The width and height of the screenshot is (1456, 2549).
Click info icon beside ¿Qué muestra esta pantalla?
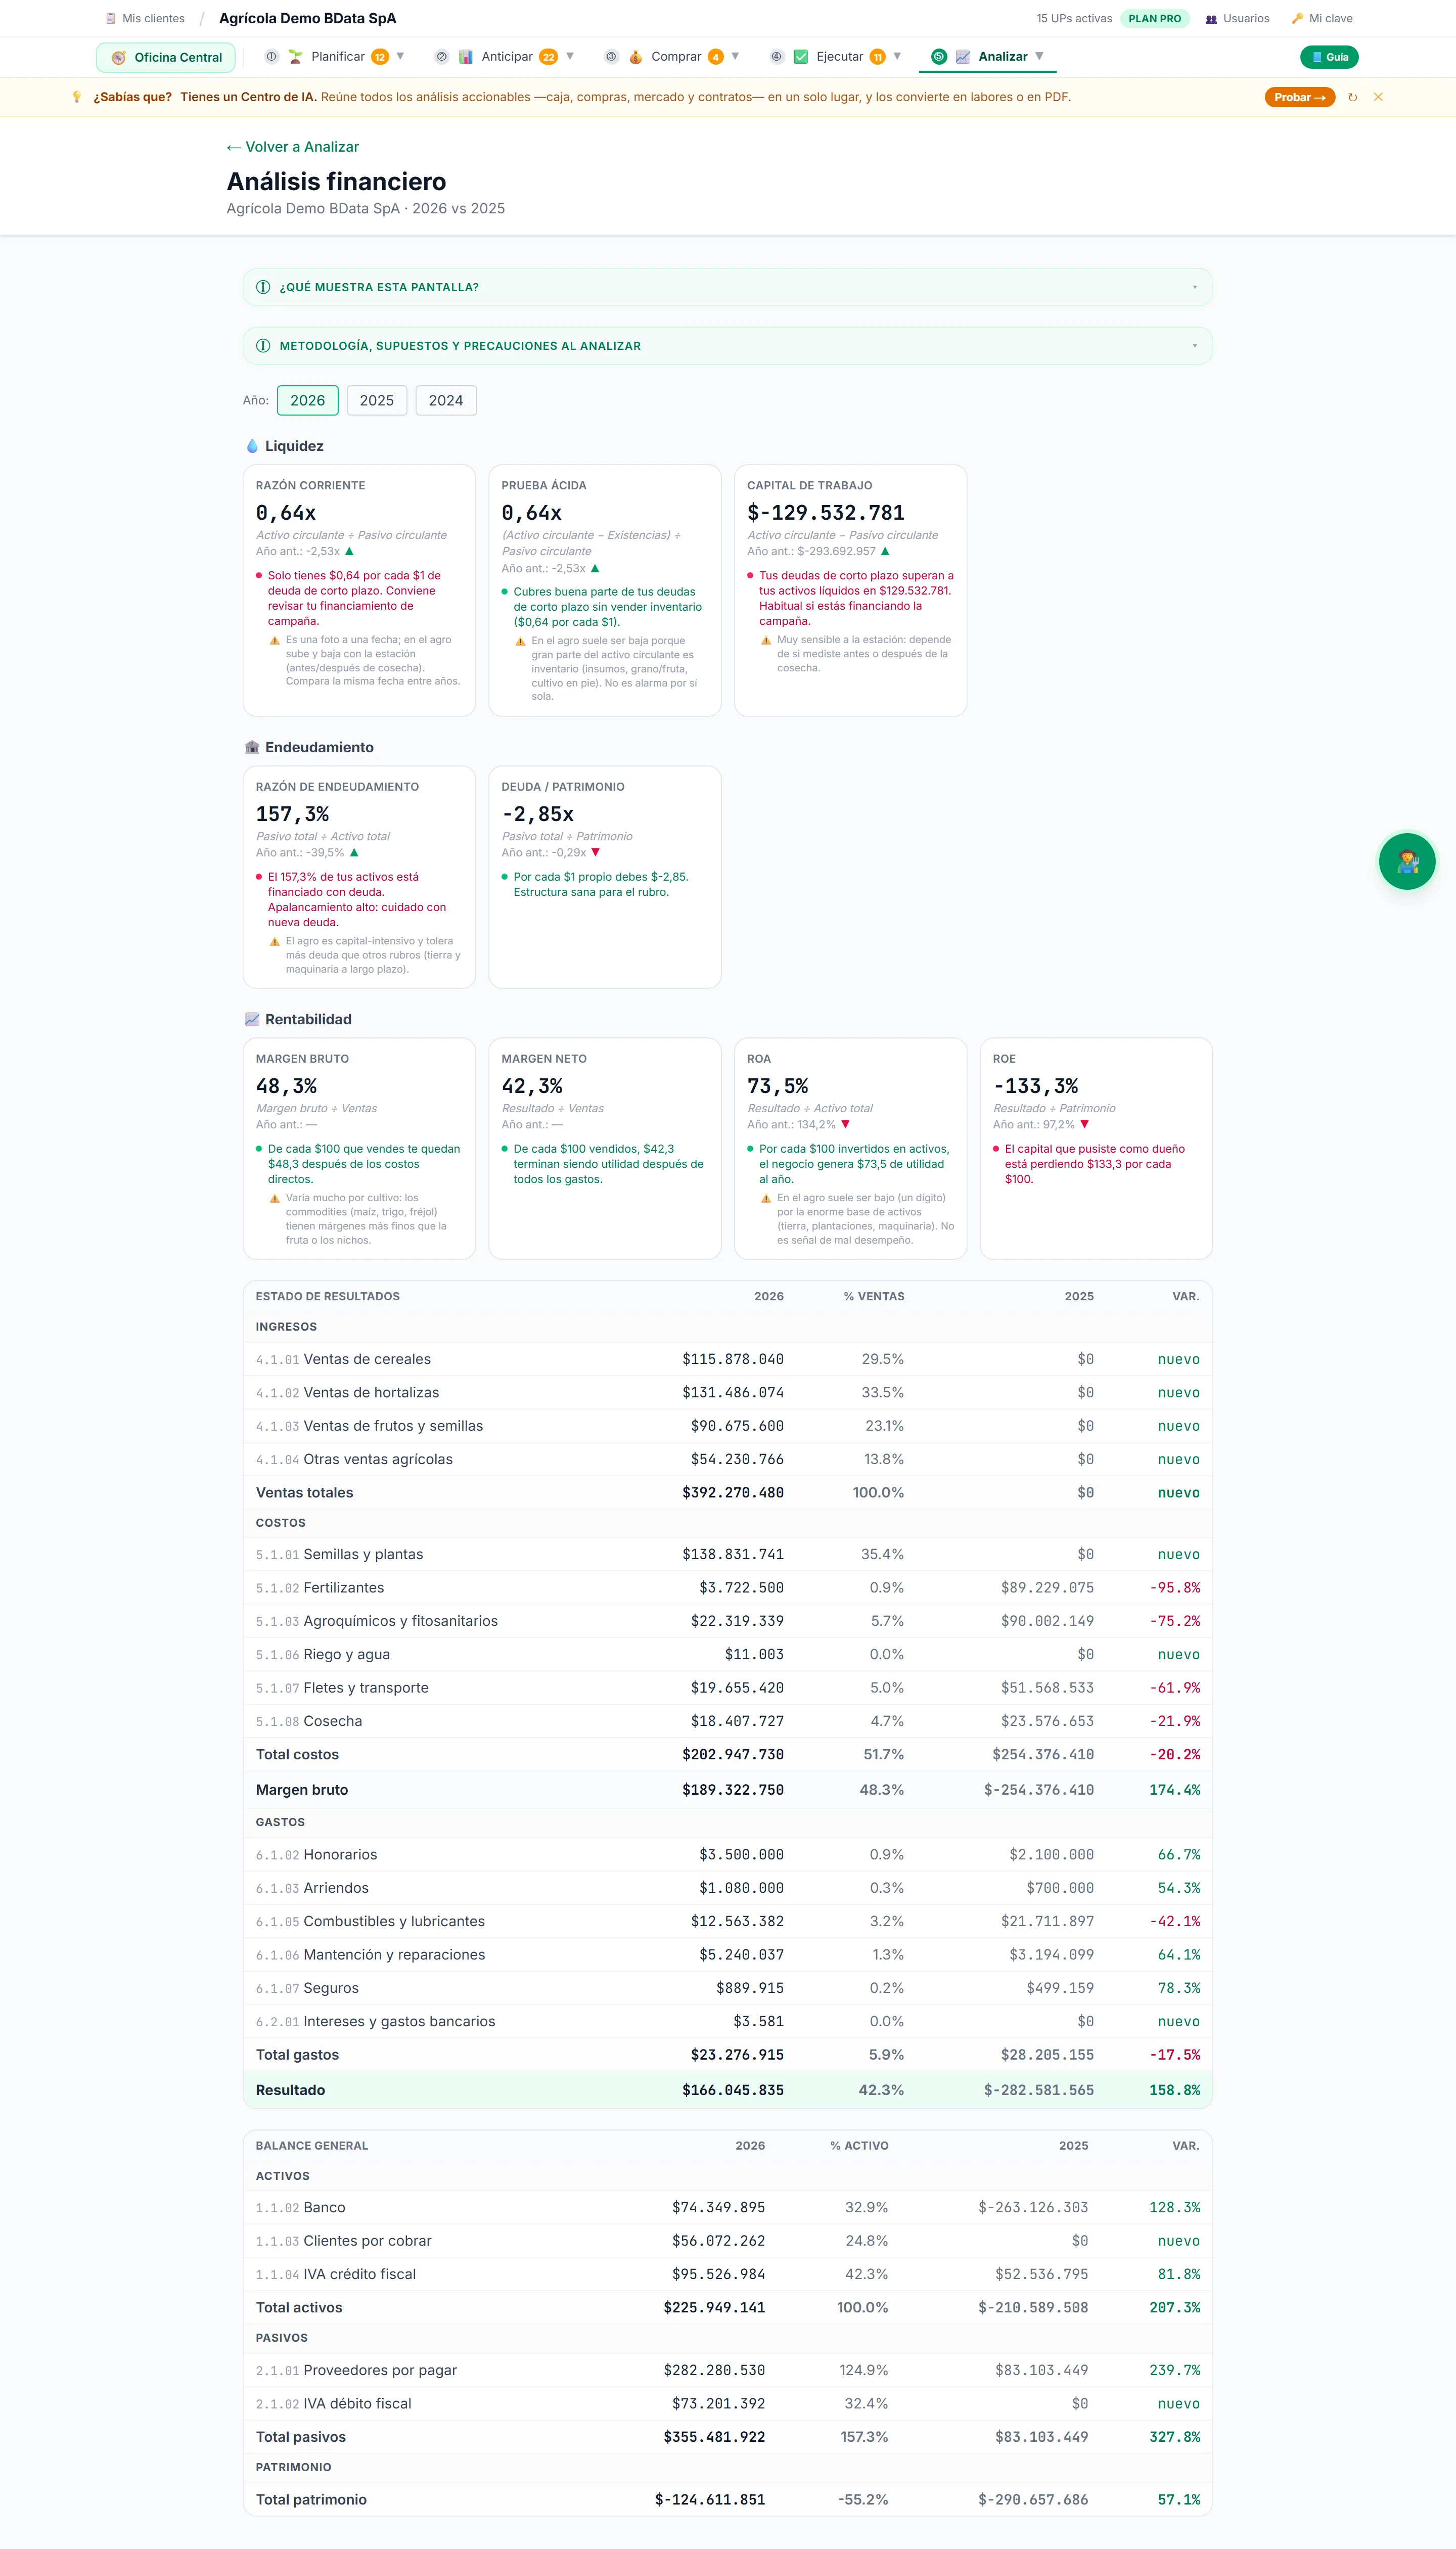tap(263, 287)
